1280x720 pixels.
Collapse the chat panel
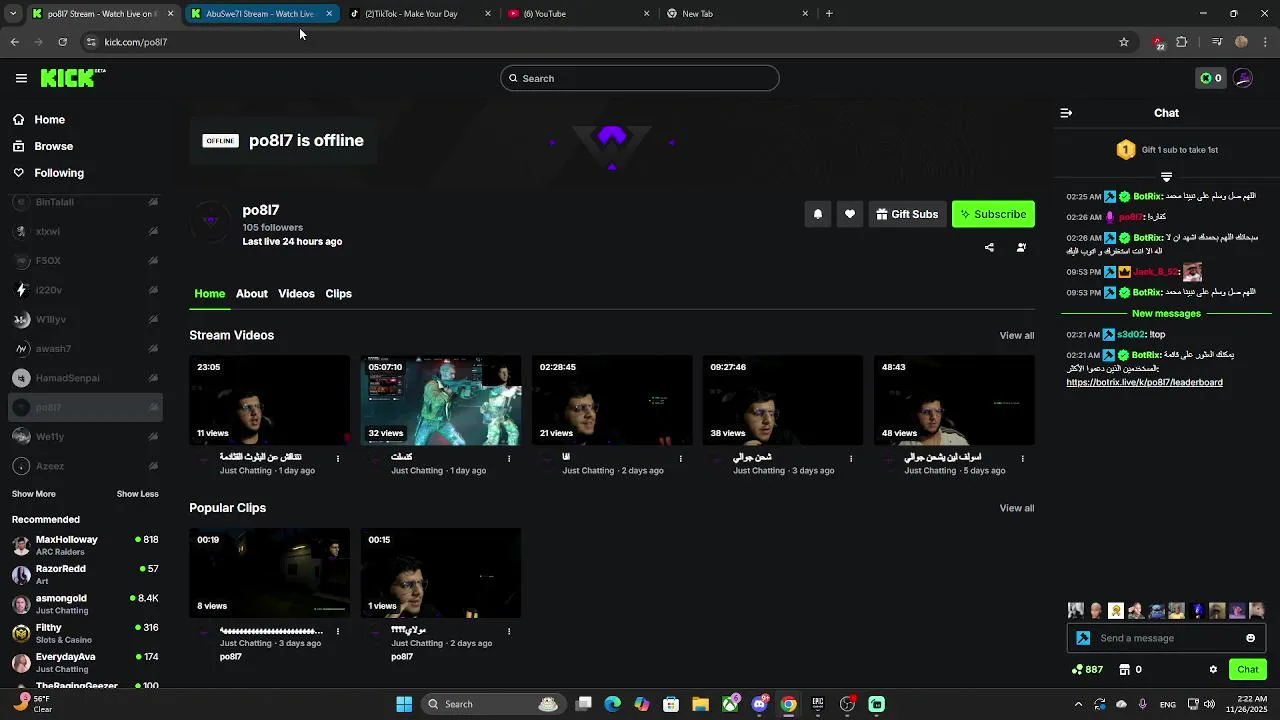pyautogui.click(x=1066, y=113)
